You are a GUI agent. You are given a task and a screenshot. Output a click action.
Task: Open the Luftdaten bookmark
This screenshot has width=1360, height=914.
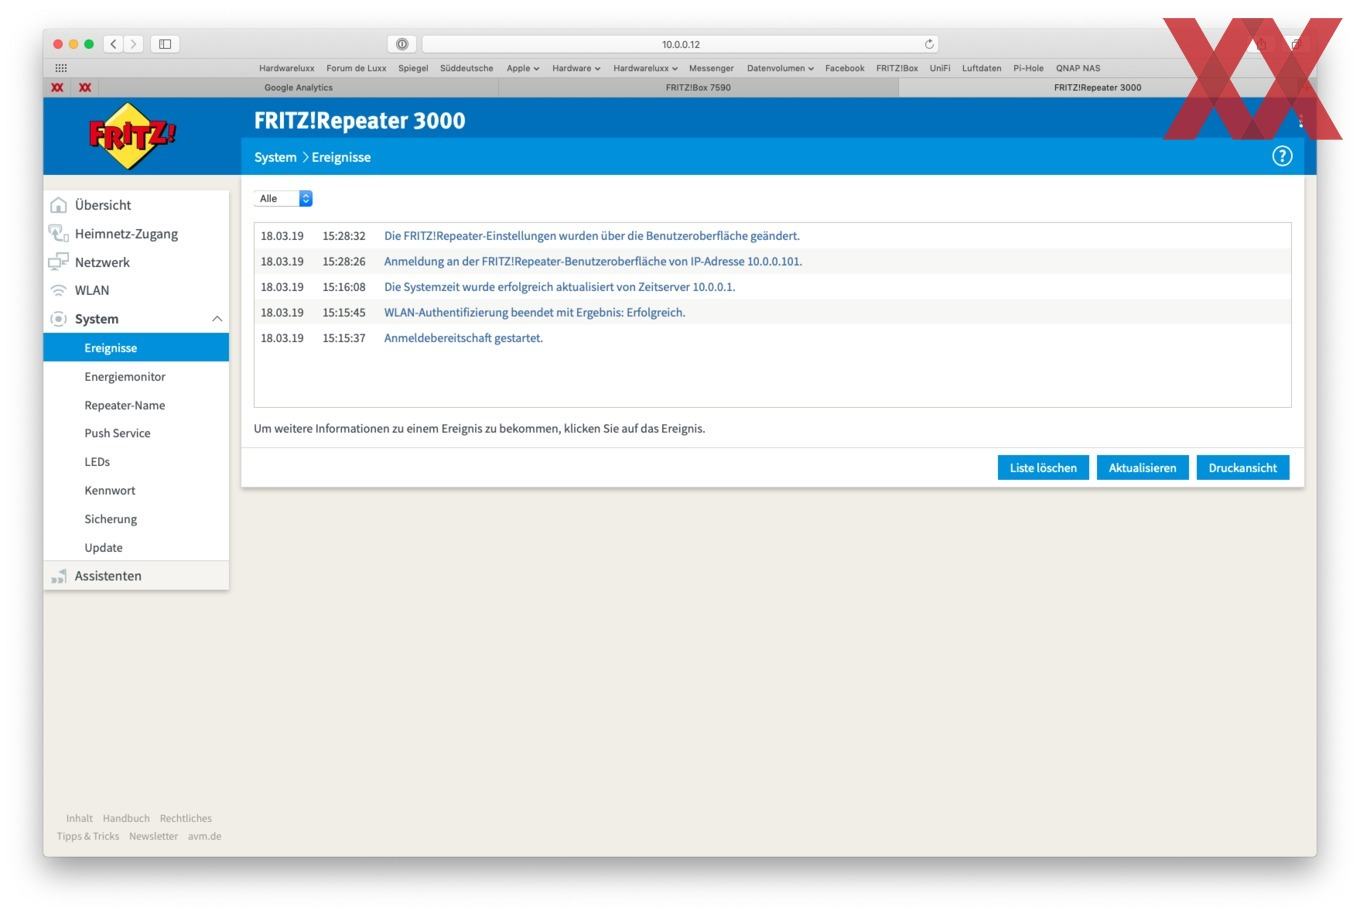coord(982,68)
